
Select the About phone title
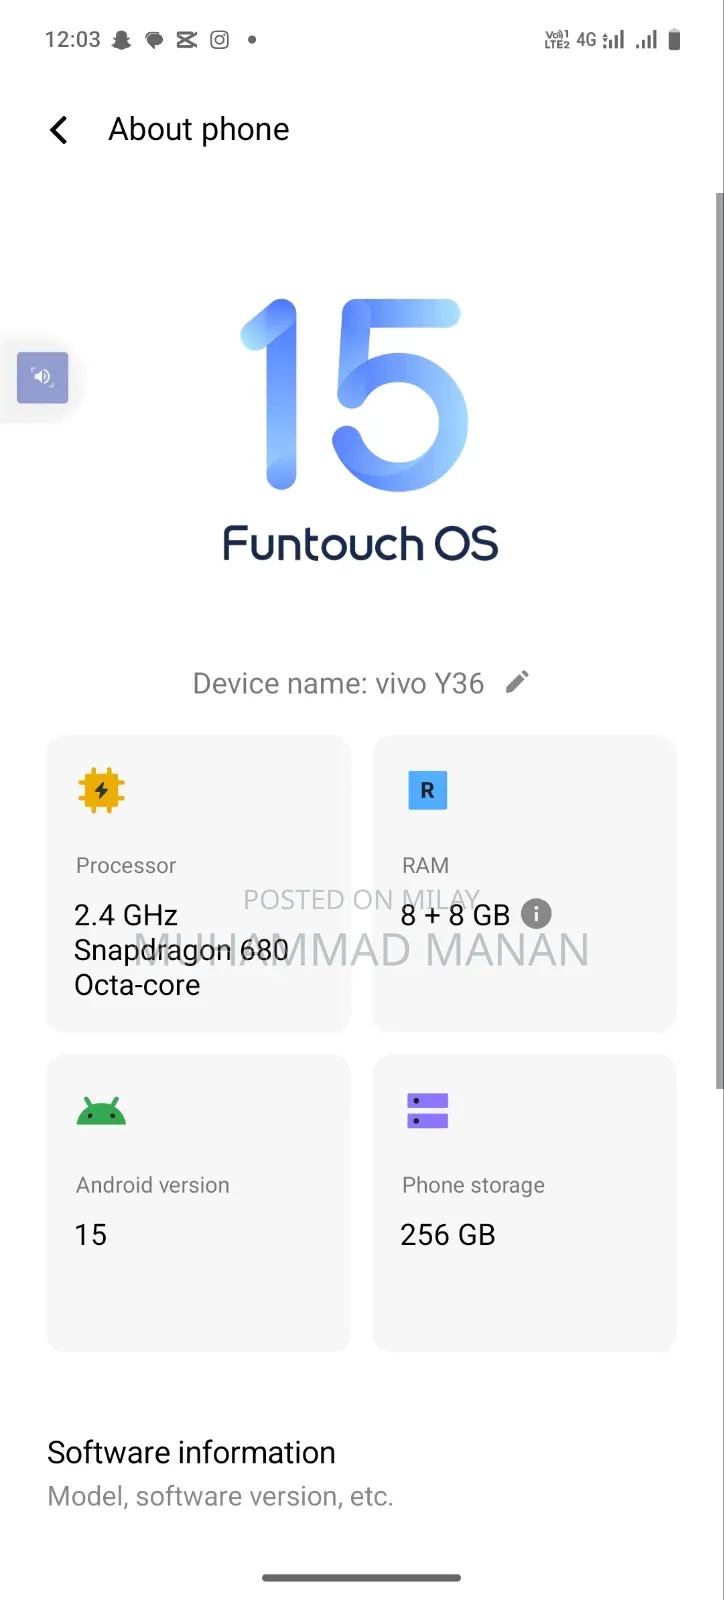[x=197, y=129]
